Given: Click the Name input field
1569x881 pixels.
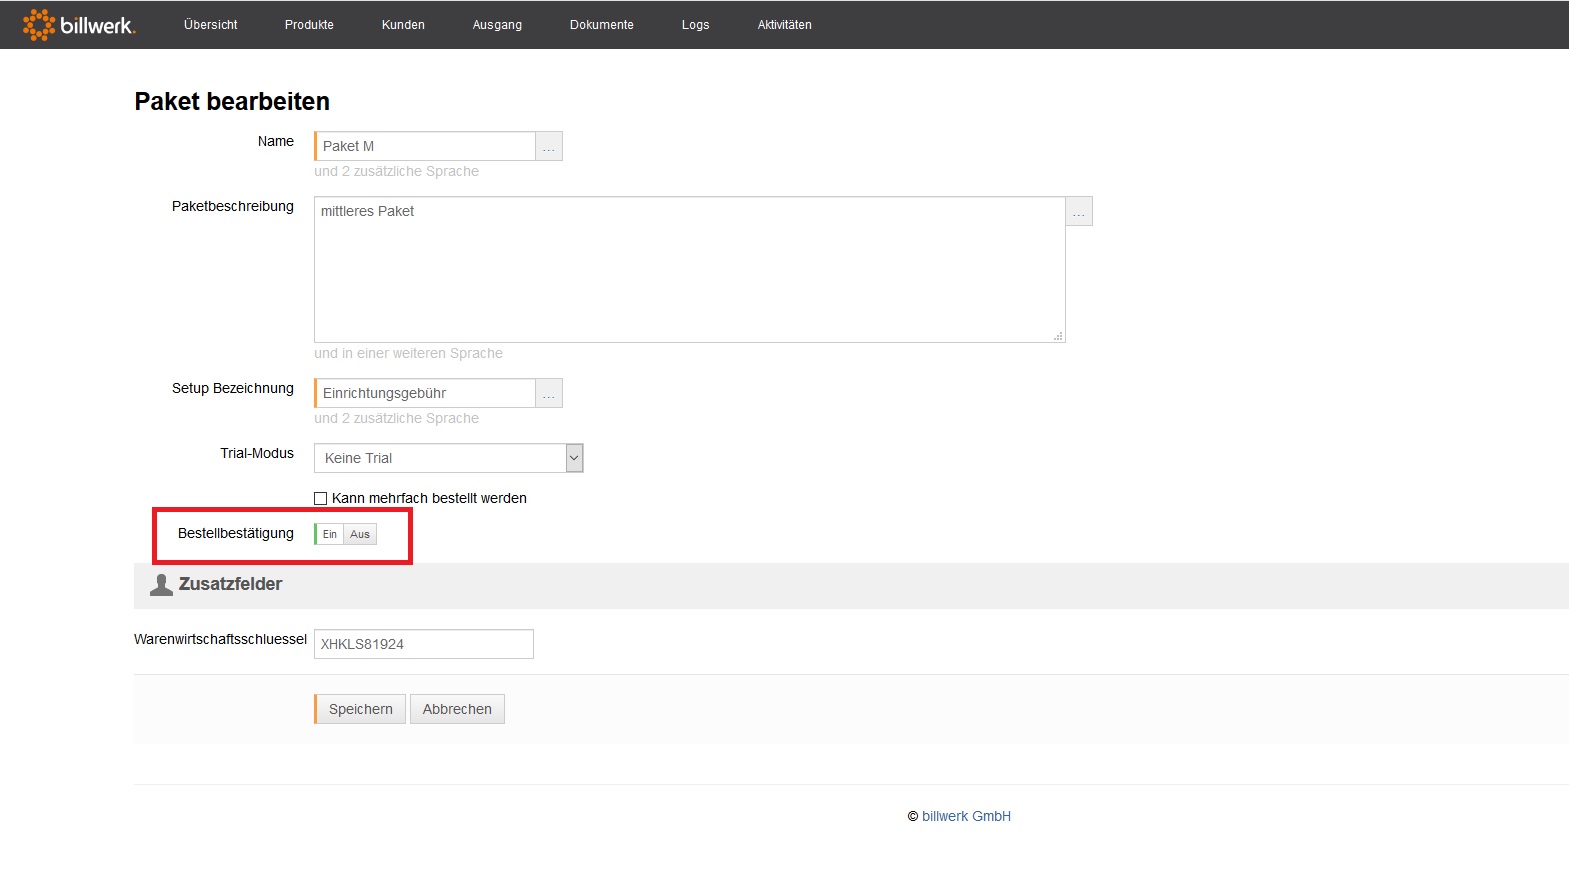Looking at the screenshot, I should pos(425,146).
